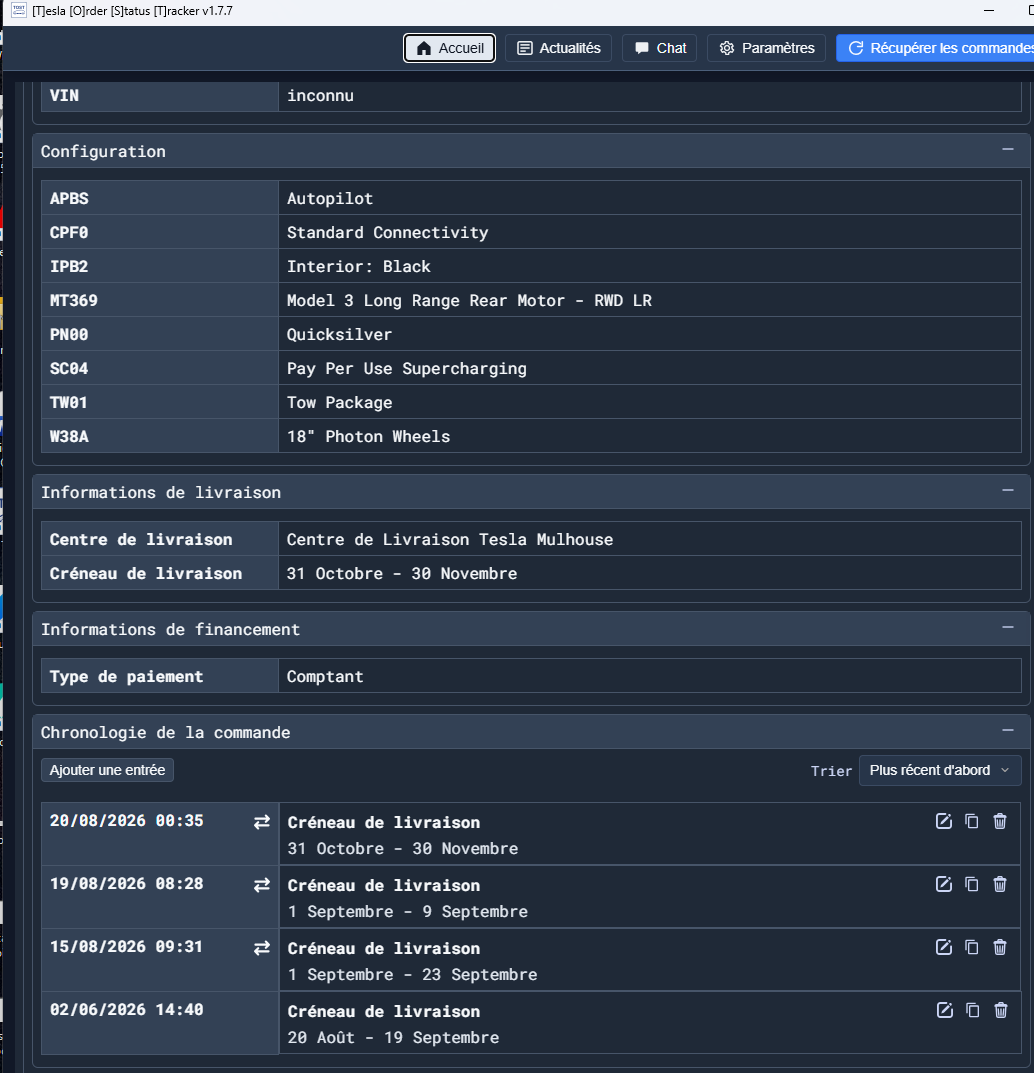Image resolution: width=1034 pixels, height=1073 pixels.
Task: Select the Centre de livraison label
Action: (141, 539)
